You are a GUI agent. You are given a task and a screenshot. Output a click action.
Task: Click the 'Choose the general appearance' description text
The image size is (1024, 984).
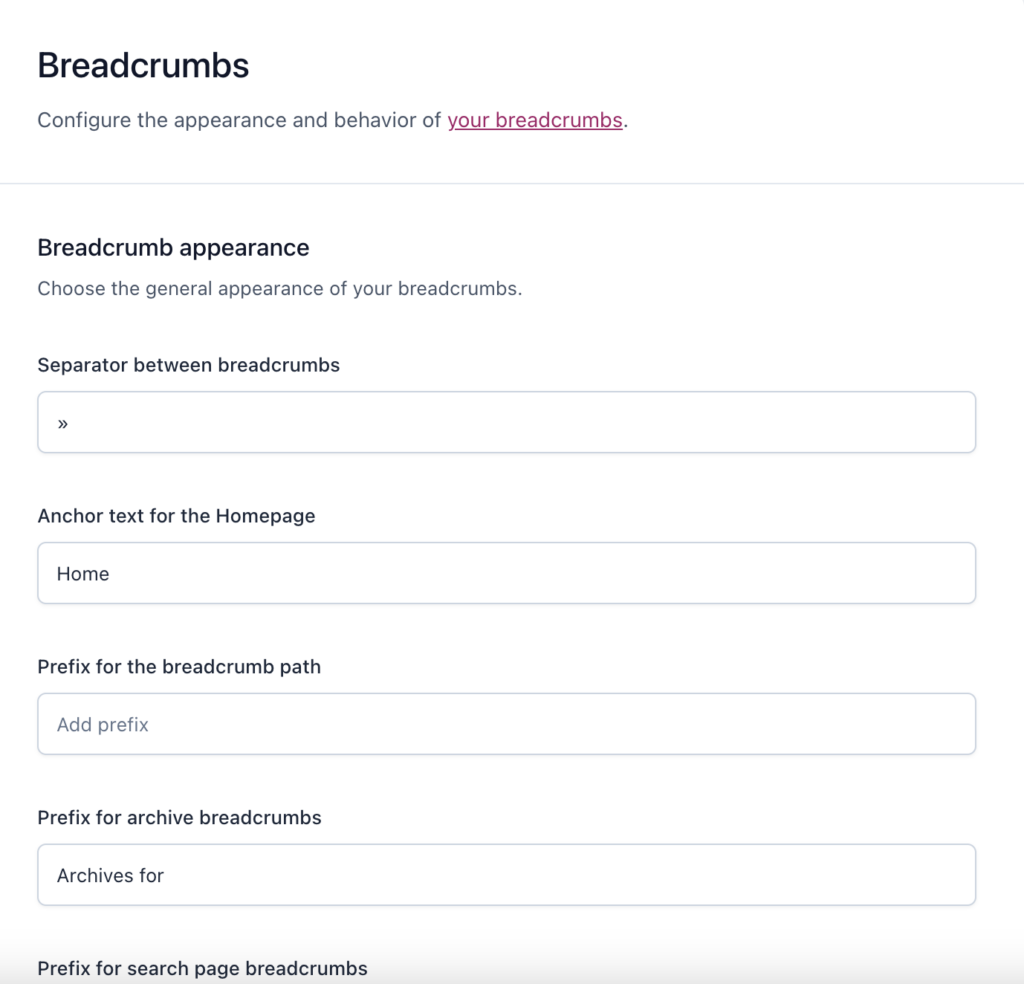tap(279, 289)
